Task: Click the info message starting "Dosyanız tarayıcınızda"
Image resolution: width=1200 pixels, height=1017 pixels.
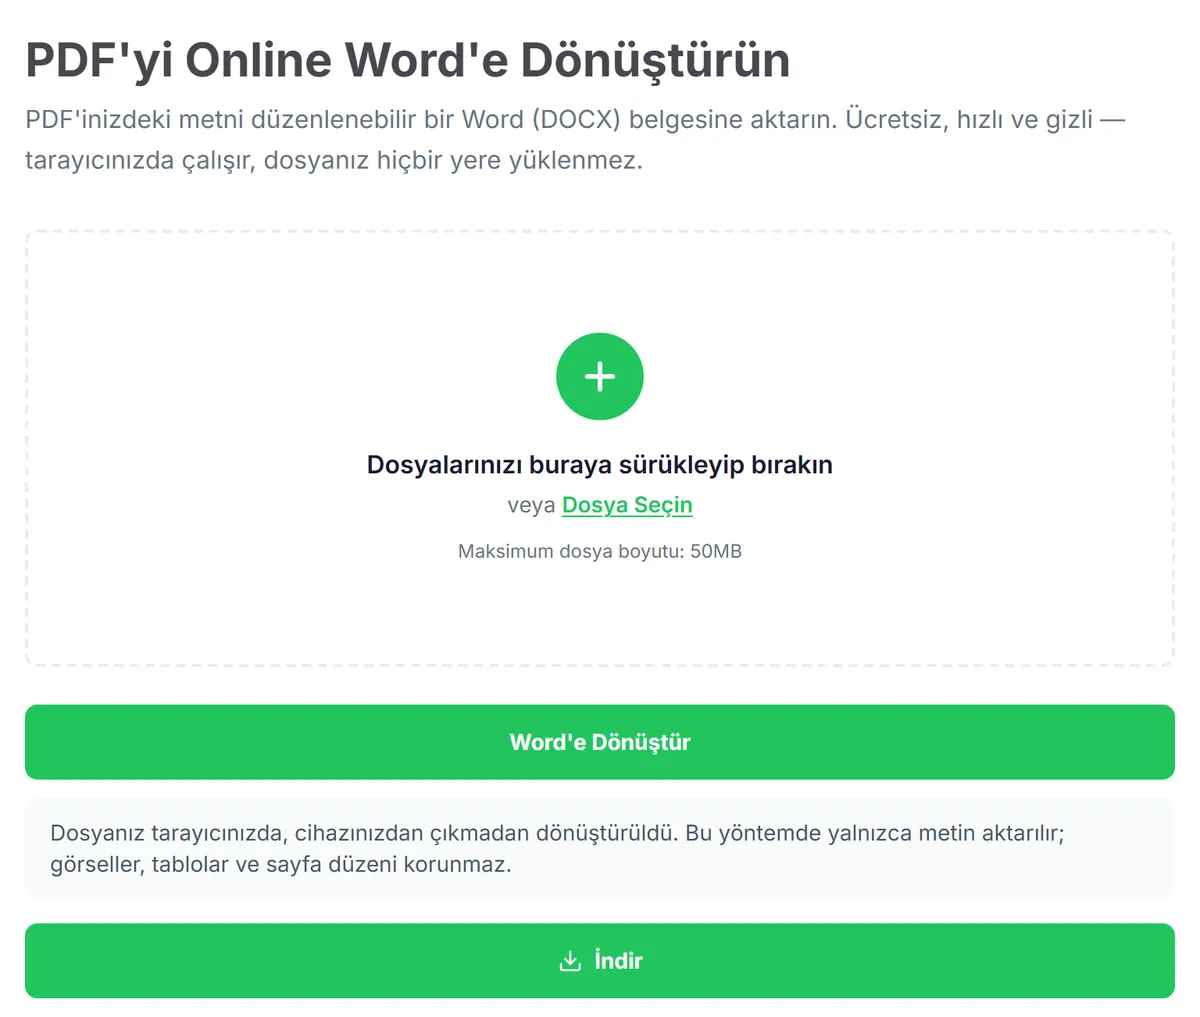Action: point(600,848)
